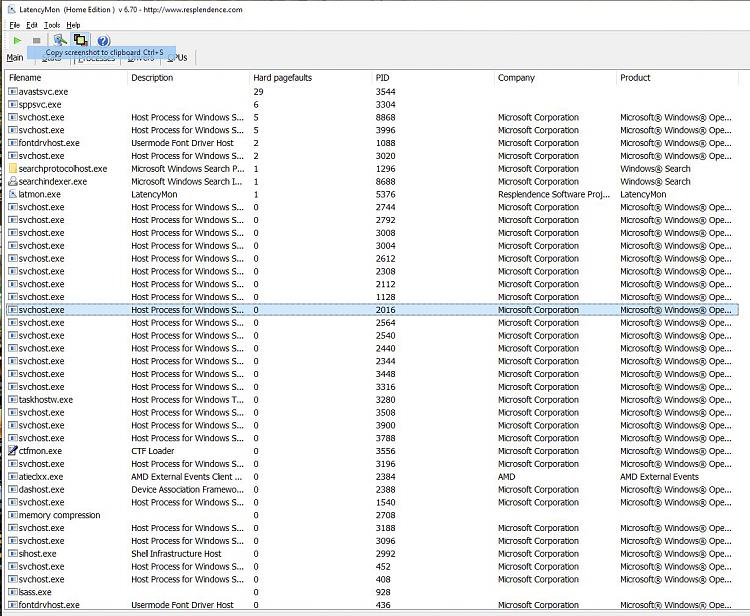Select the searchindexer.exe filename
The height and width of the screenshot is (616, 750).
coord(53,181)
